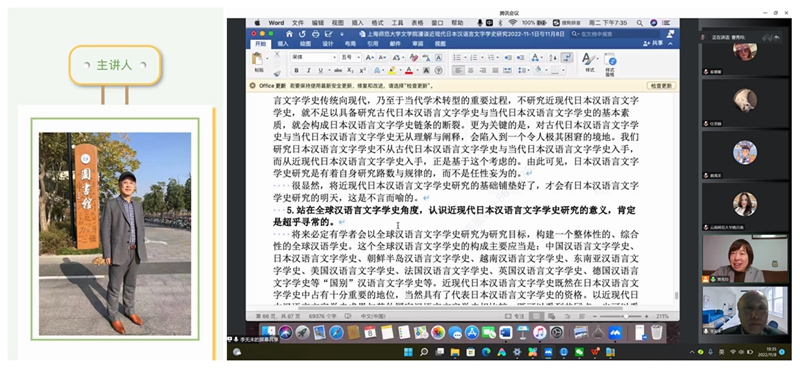Open the font name dropdown 宋体
The height and width of the screenshot is (368, 800).
coord(314,57)
